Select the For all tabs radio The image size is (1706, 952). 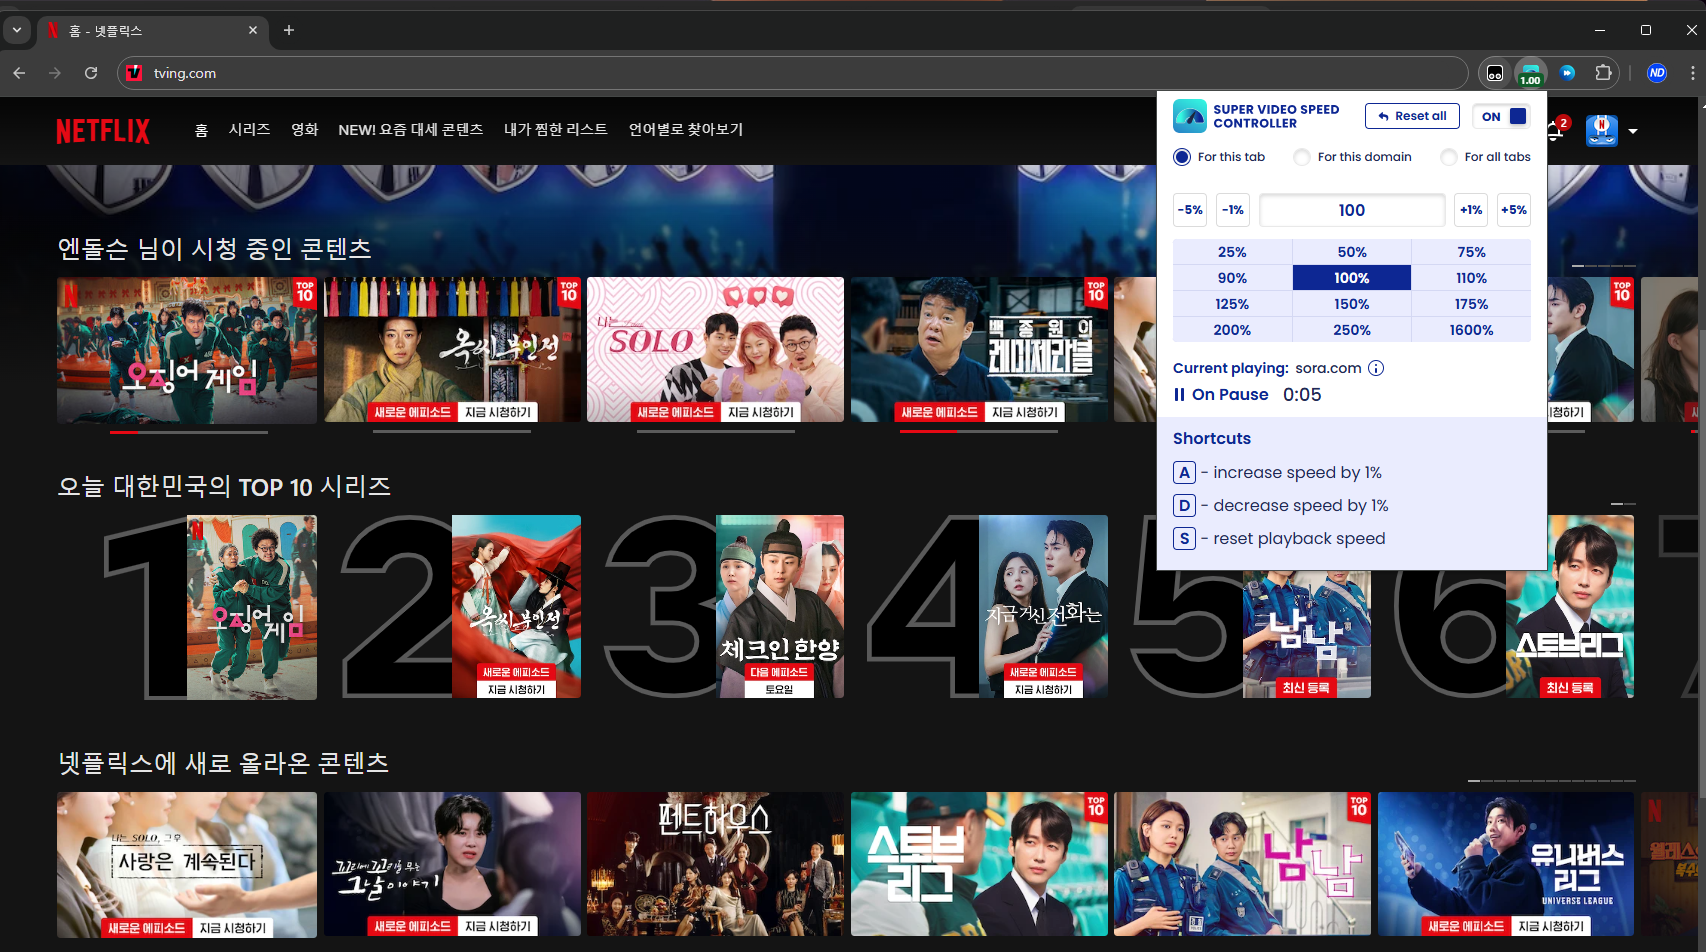coord(1448,157)
